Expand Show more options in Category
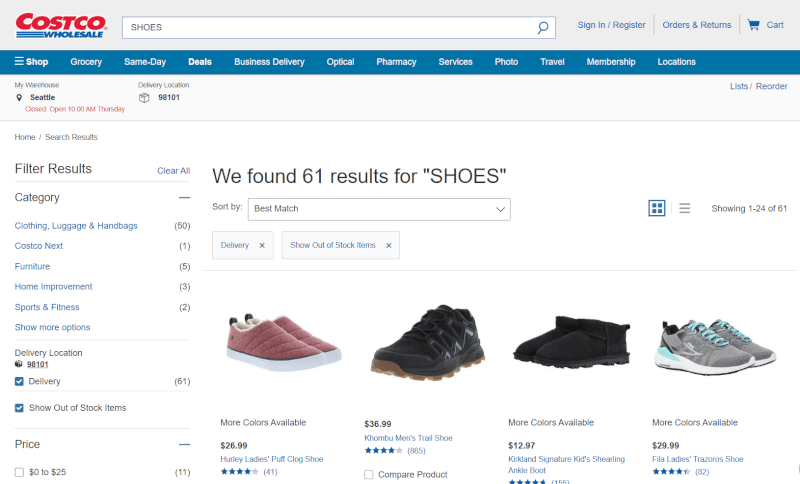The height and width of the screenshot is (484, 800). [53, 327]
